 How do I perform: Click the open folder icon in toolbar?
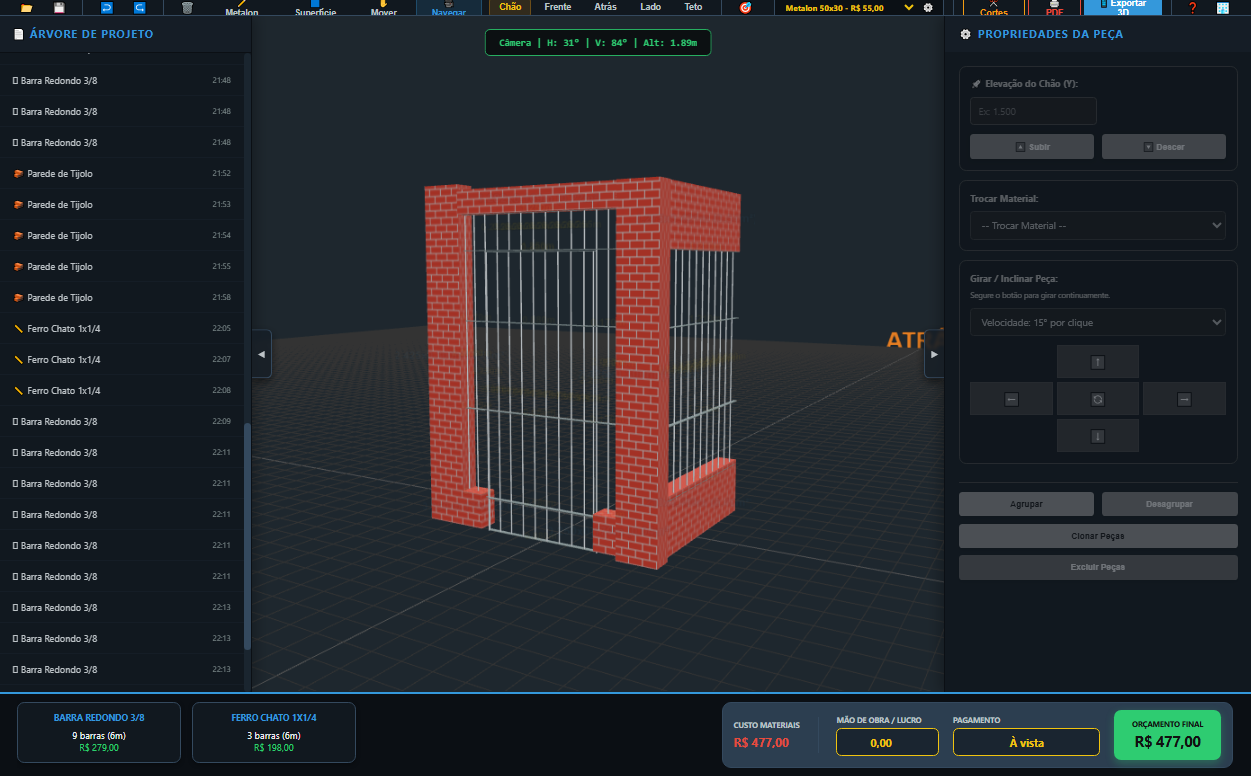tap(27, 7)
